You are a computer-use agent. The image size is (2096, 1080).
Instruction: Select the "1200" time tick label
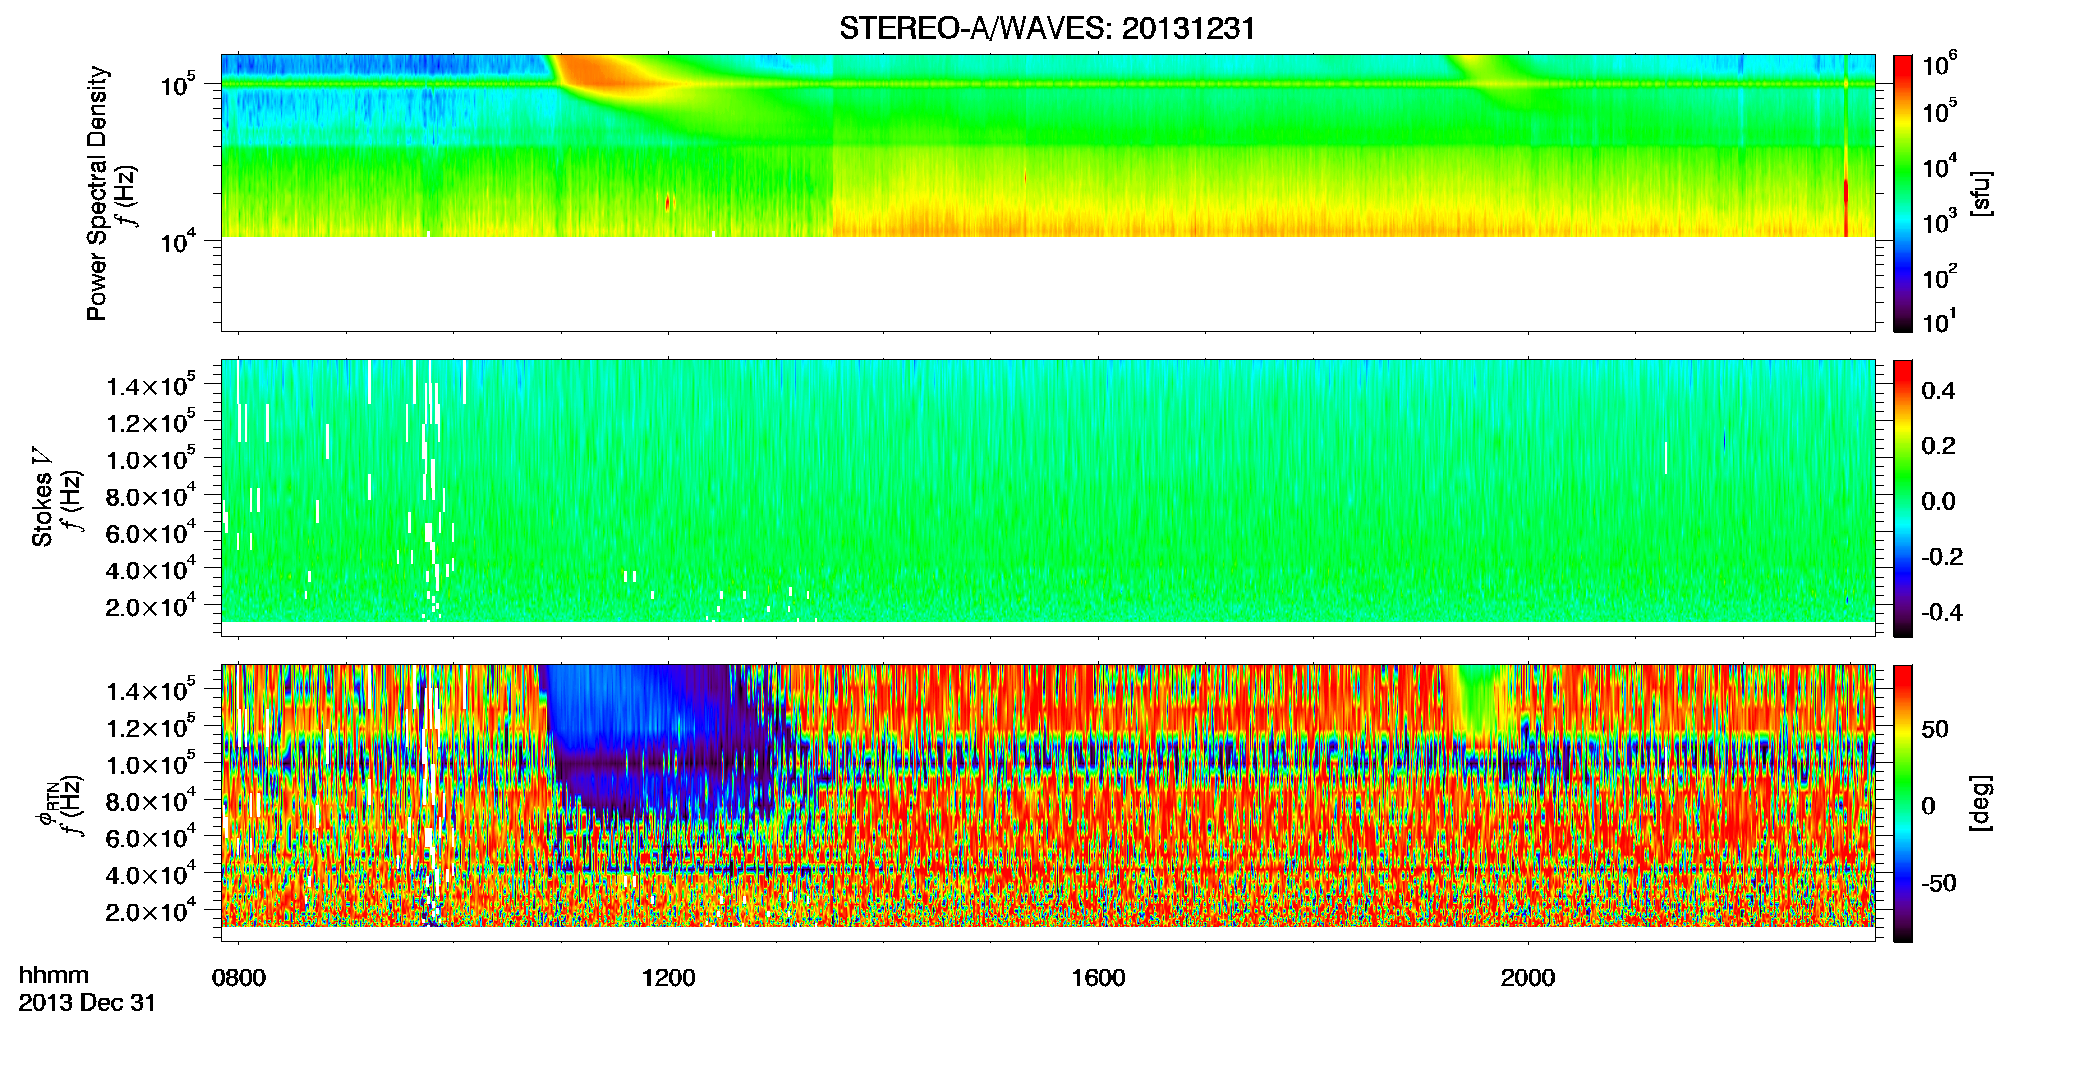(x=668, y=978)
